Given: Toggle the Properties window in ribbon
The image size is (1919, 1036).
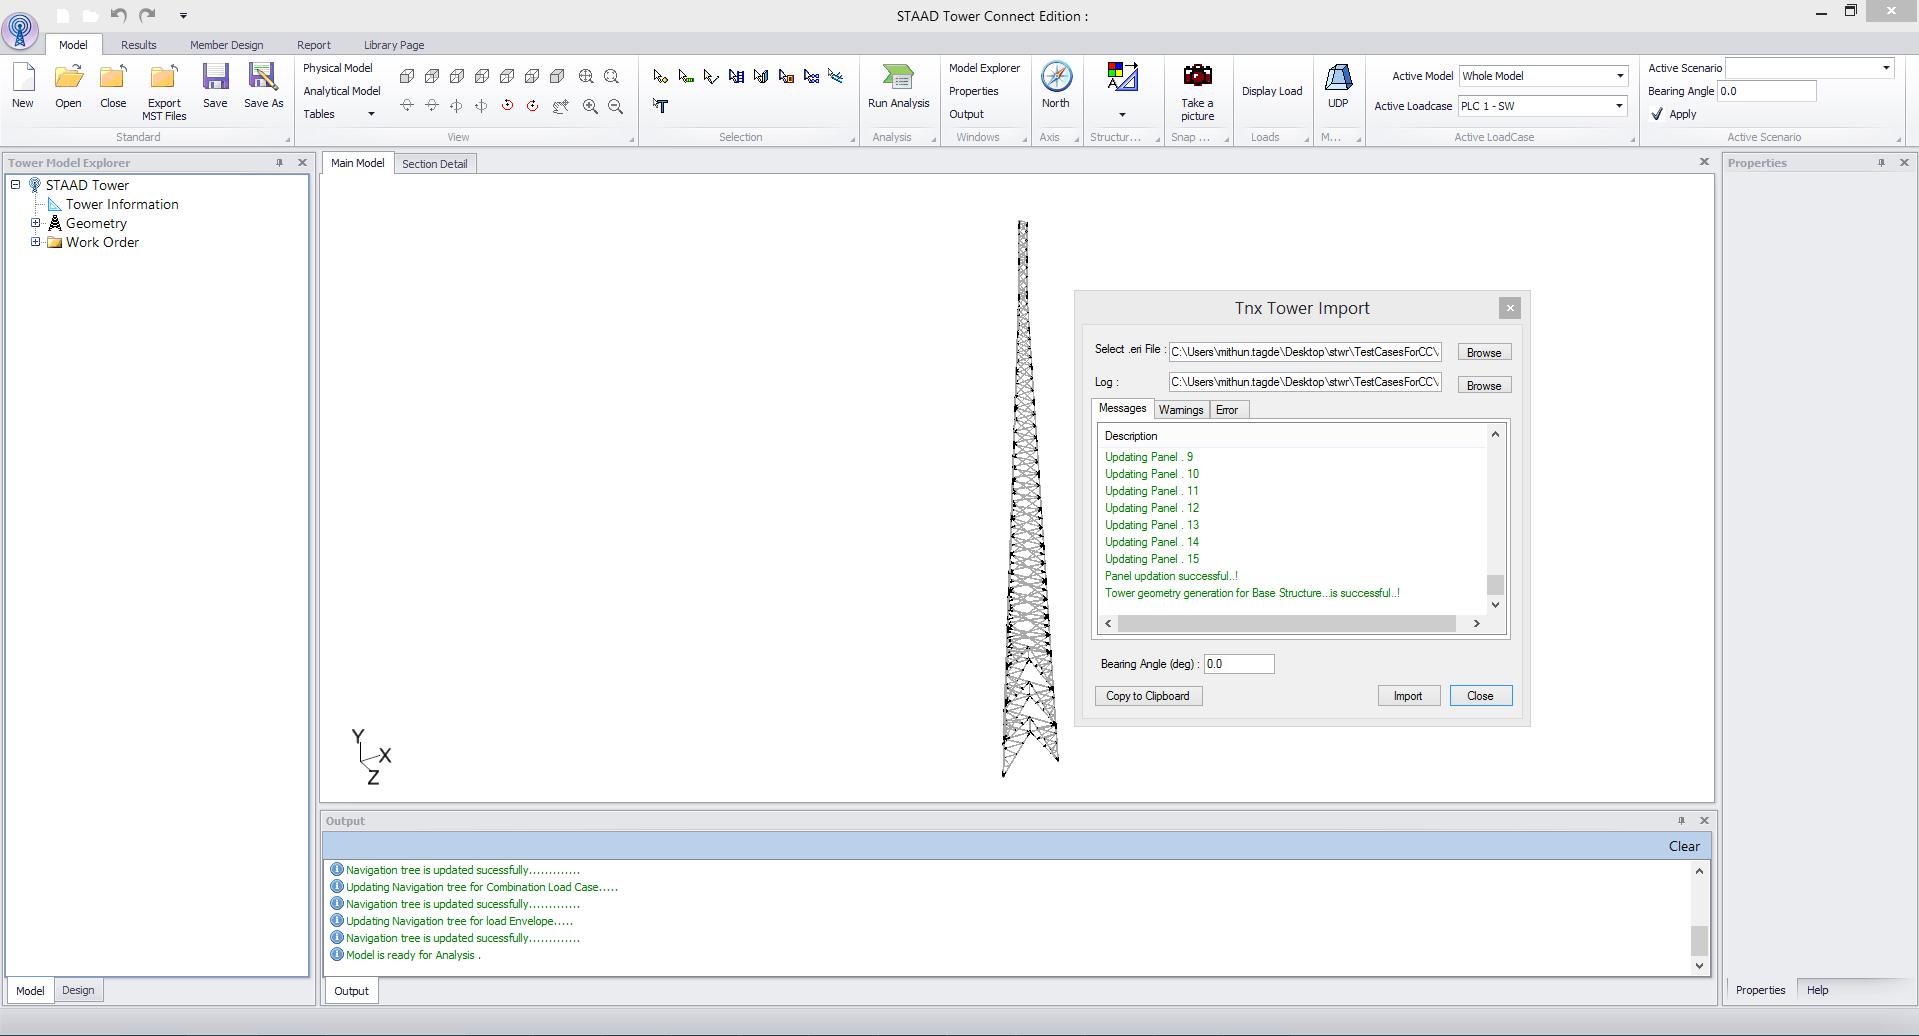Looking at the screenshot, I should coord(973,91).
